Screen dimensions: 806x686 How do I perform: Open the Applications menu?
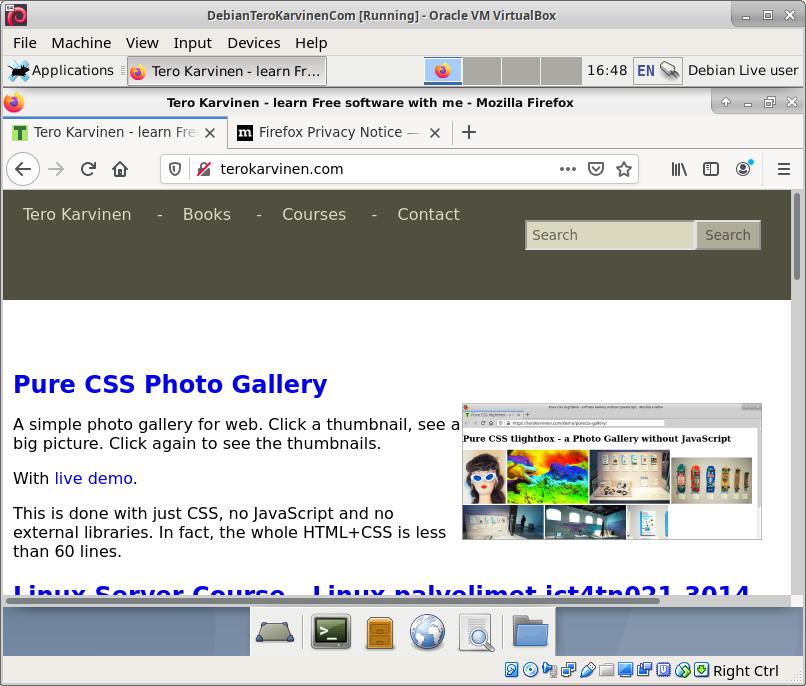tap(61, 71)
